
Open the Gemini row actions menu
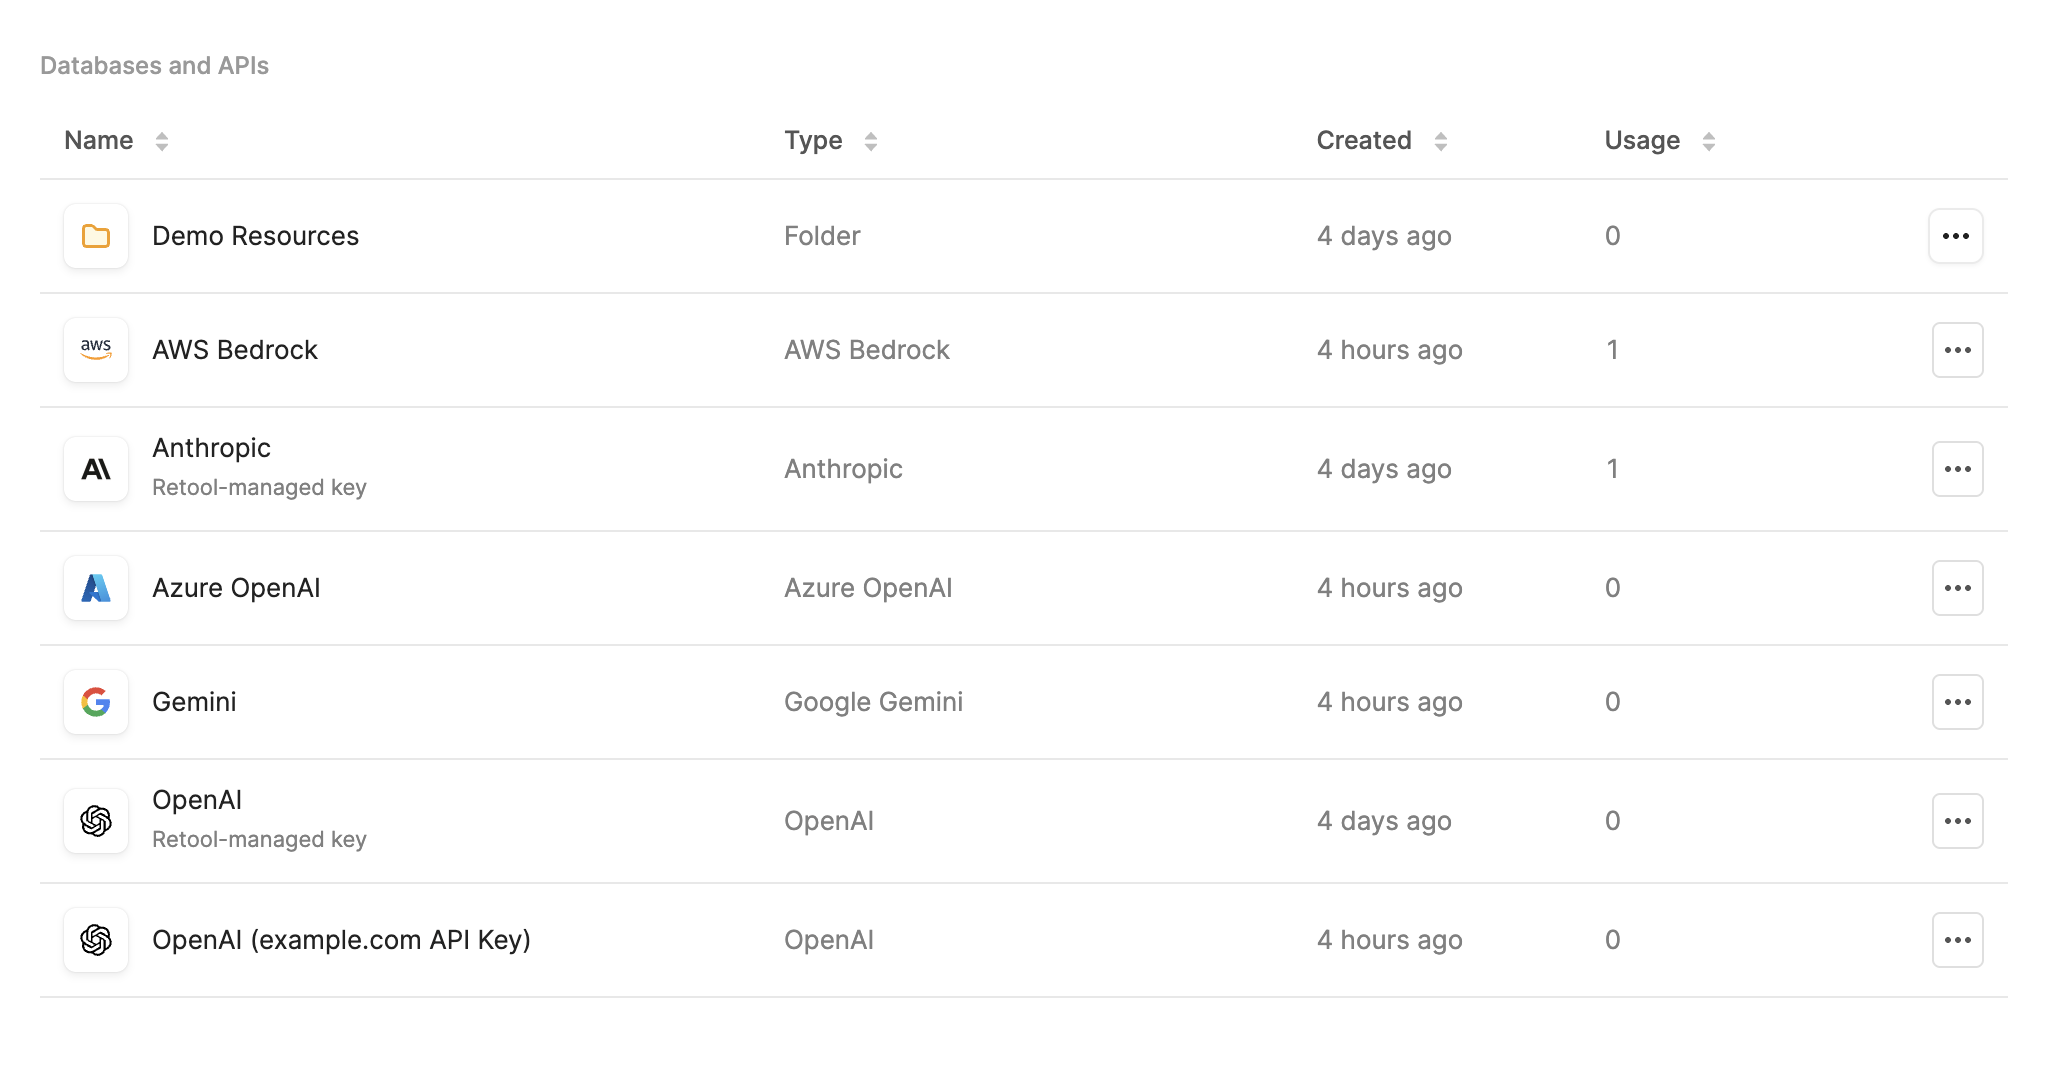tap(1955, 702)
